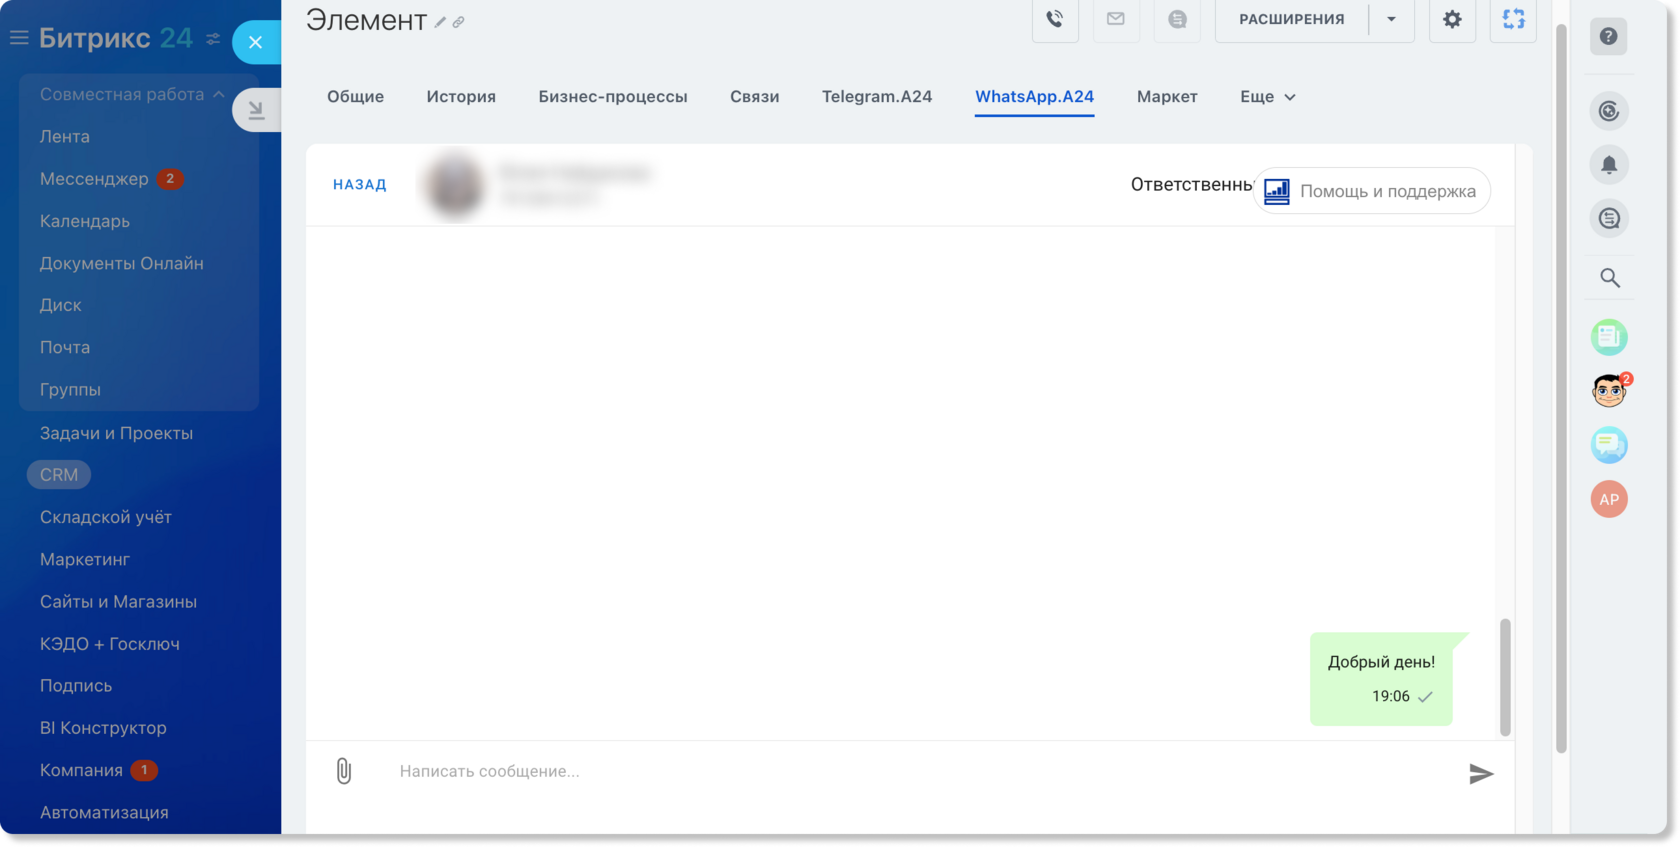This screenshot has height=847, width=1680.
Task: Open Почта in the sidebar
Action: pos(65,347)
